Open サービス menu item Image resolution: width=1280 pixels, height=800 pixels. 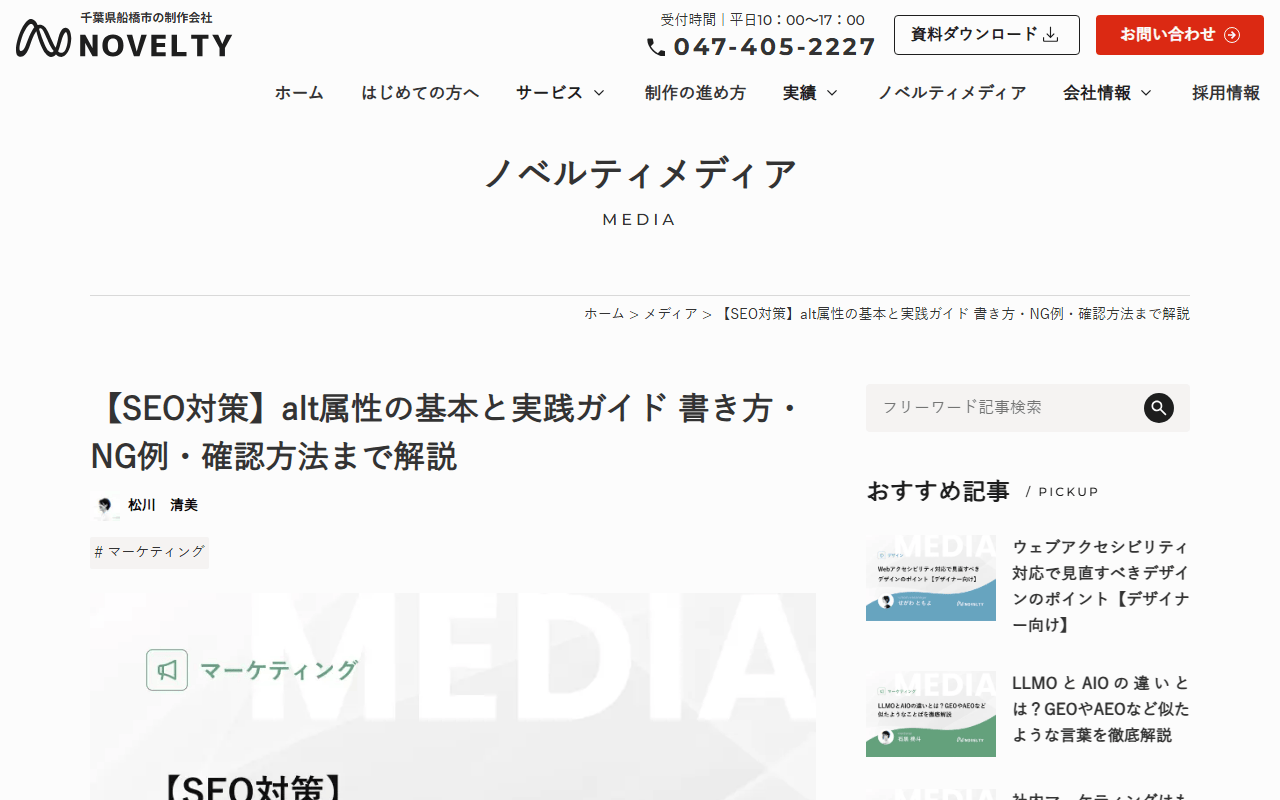click(549, 93)
